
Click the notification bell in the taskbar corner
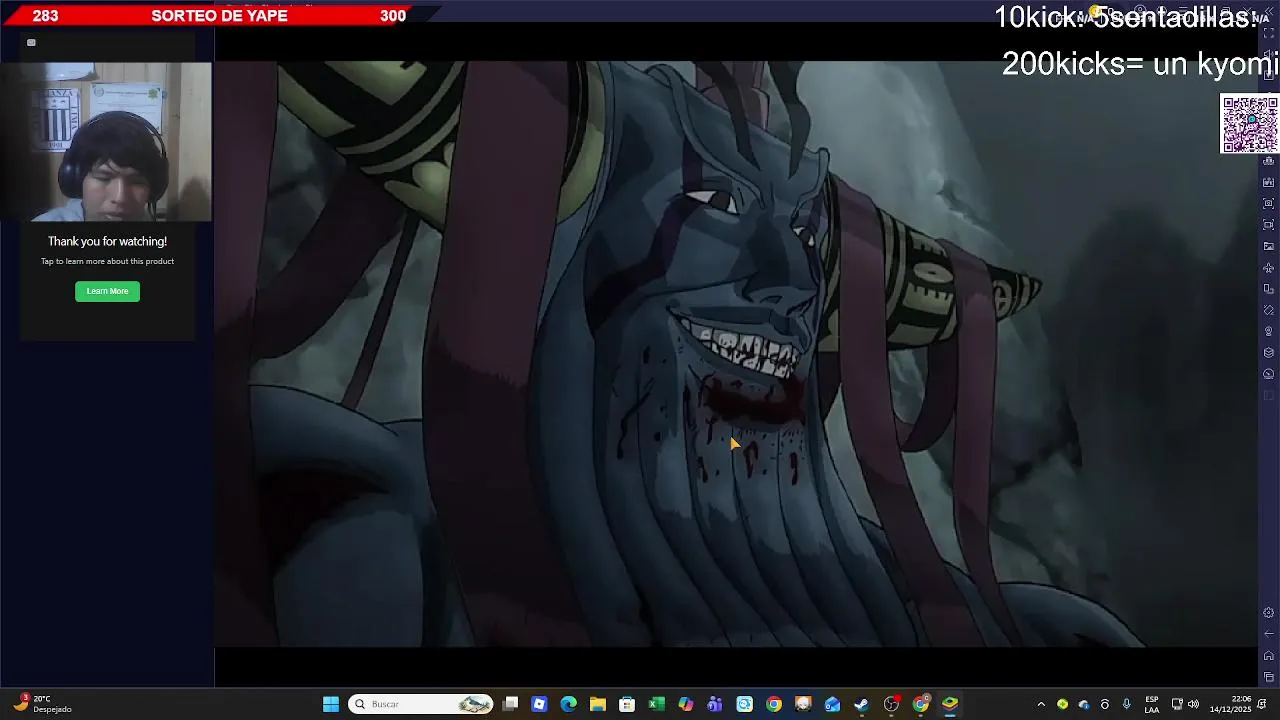(x=1262, y=704)
